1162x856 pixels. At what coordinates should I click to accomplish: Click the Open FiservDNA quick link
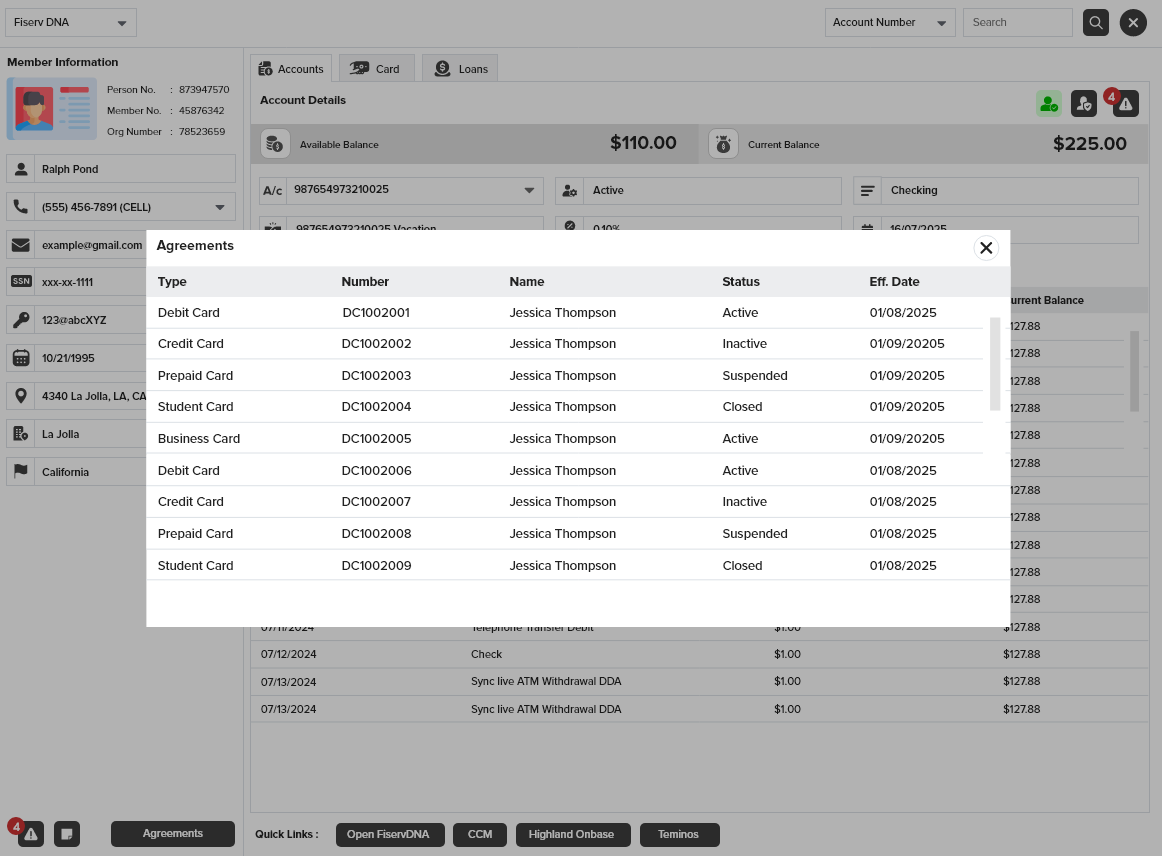point(390,835)
